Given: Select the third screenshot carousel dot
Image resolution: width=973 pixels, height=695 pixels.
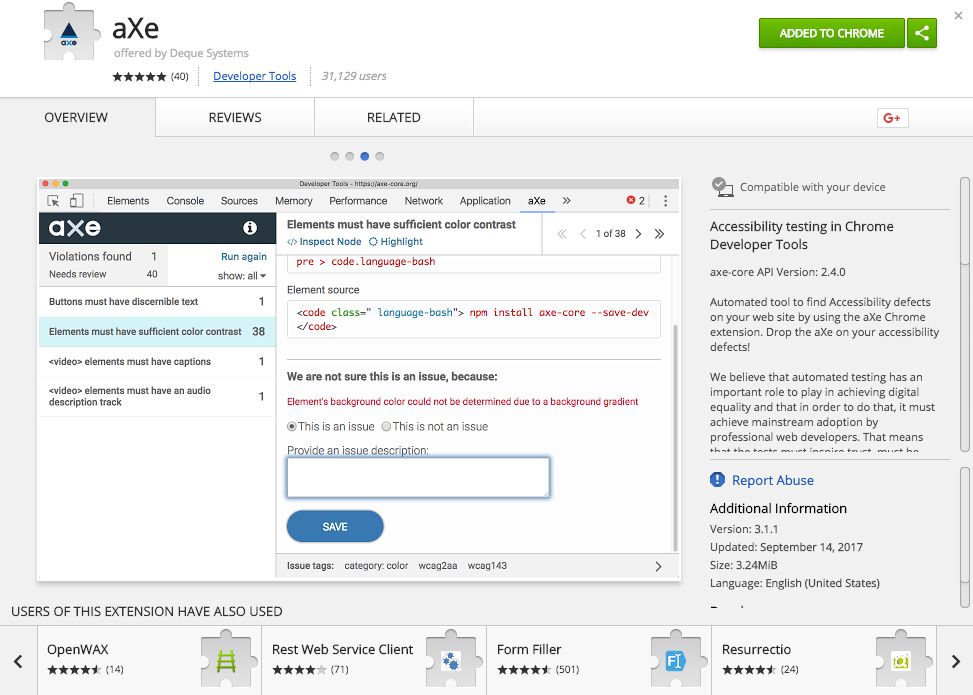Looking at the screenshot, I should pyautogui.click(x=365, y=156).
